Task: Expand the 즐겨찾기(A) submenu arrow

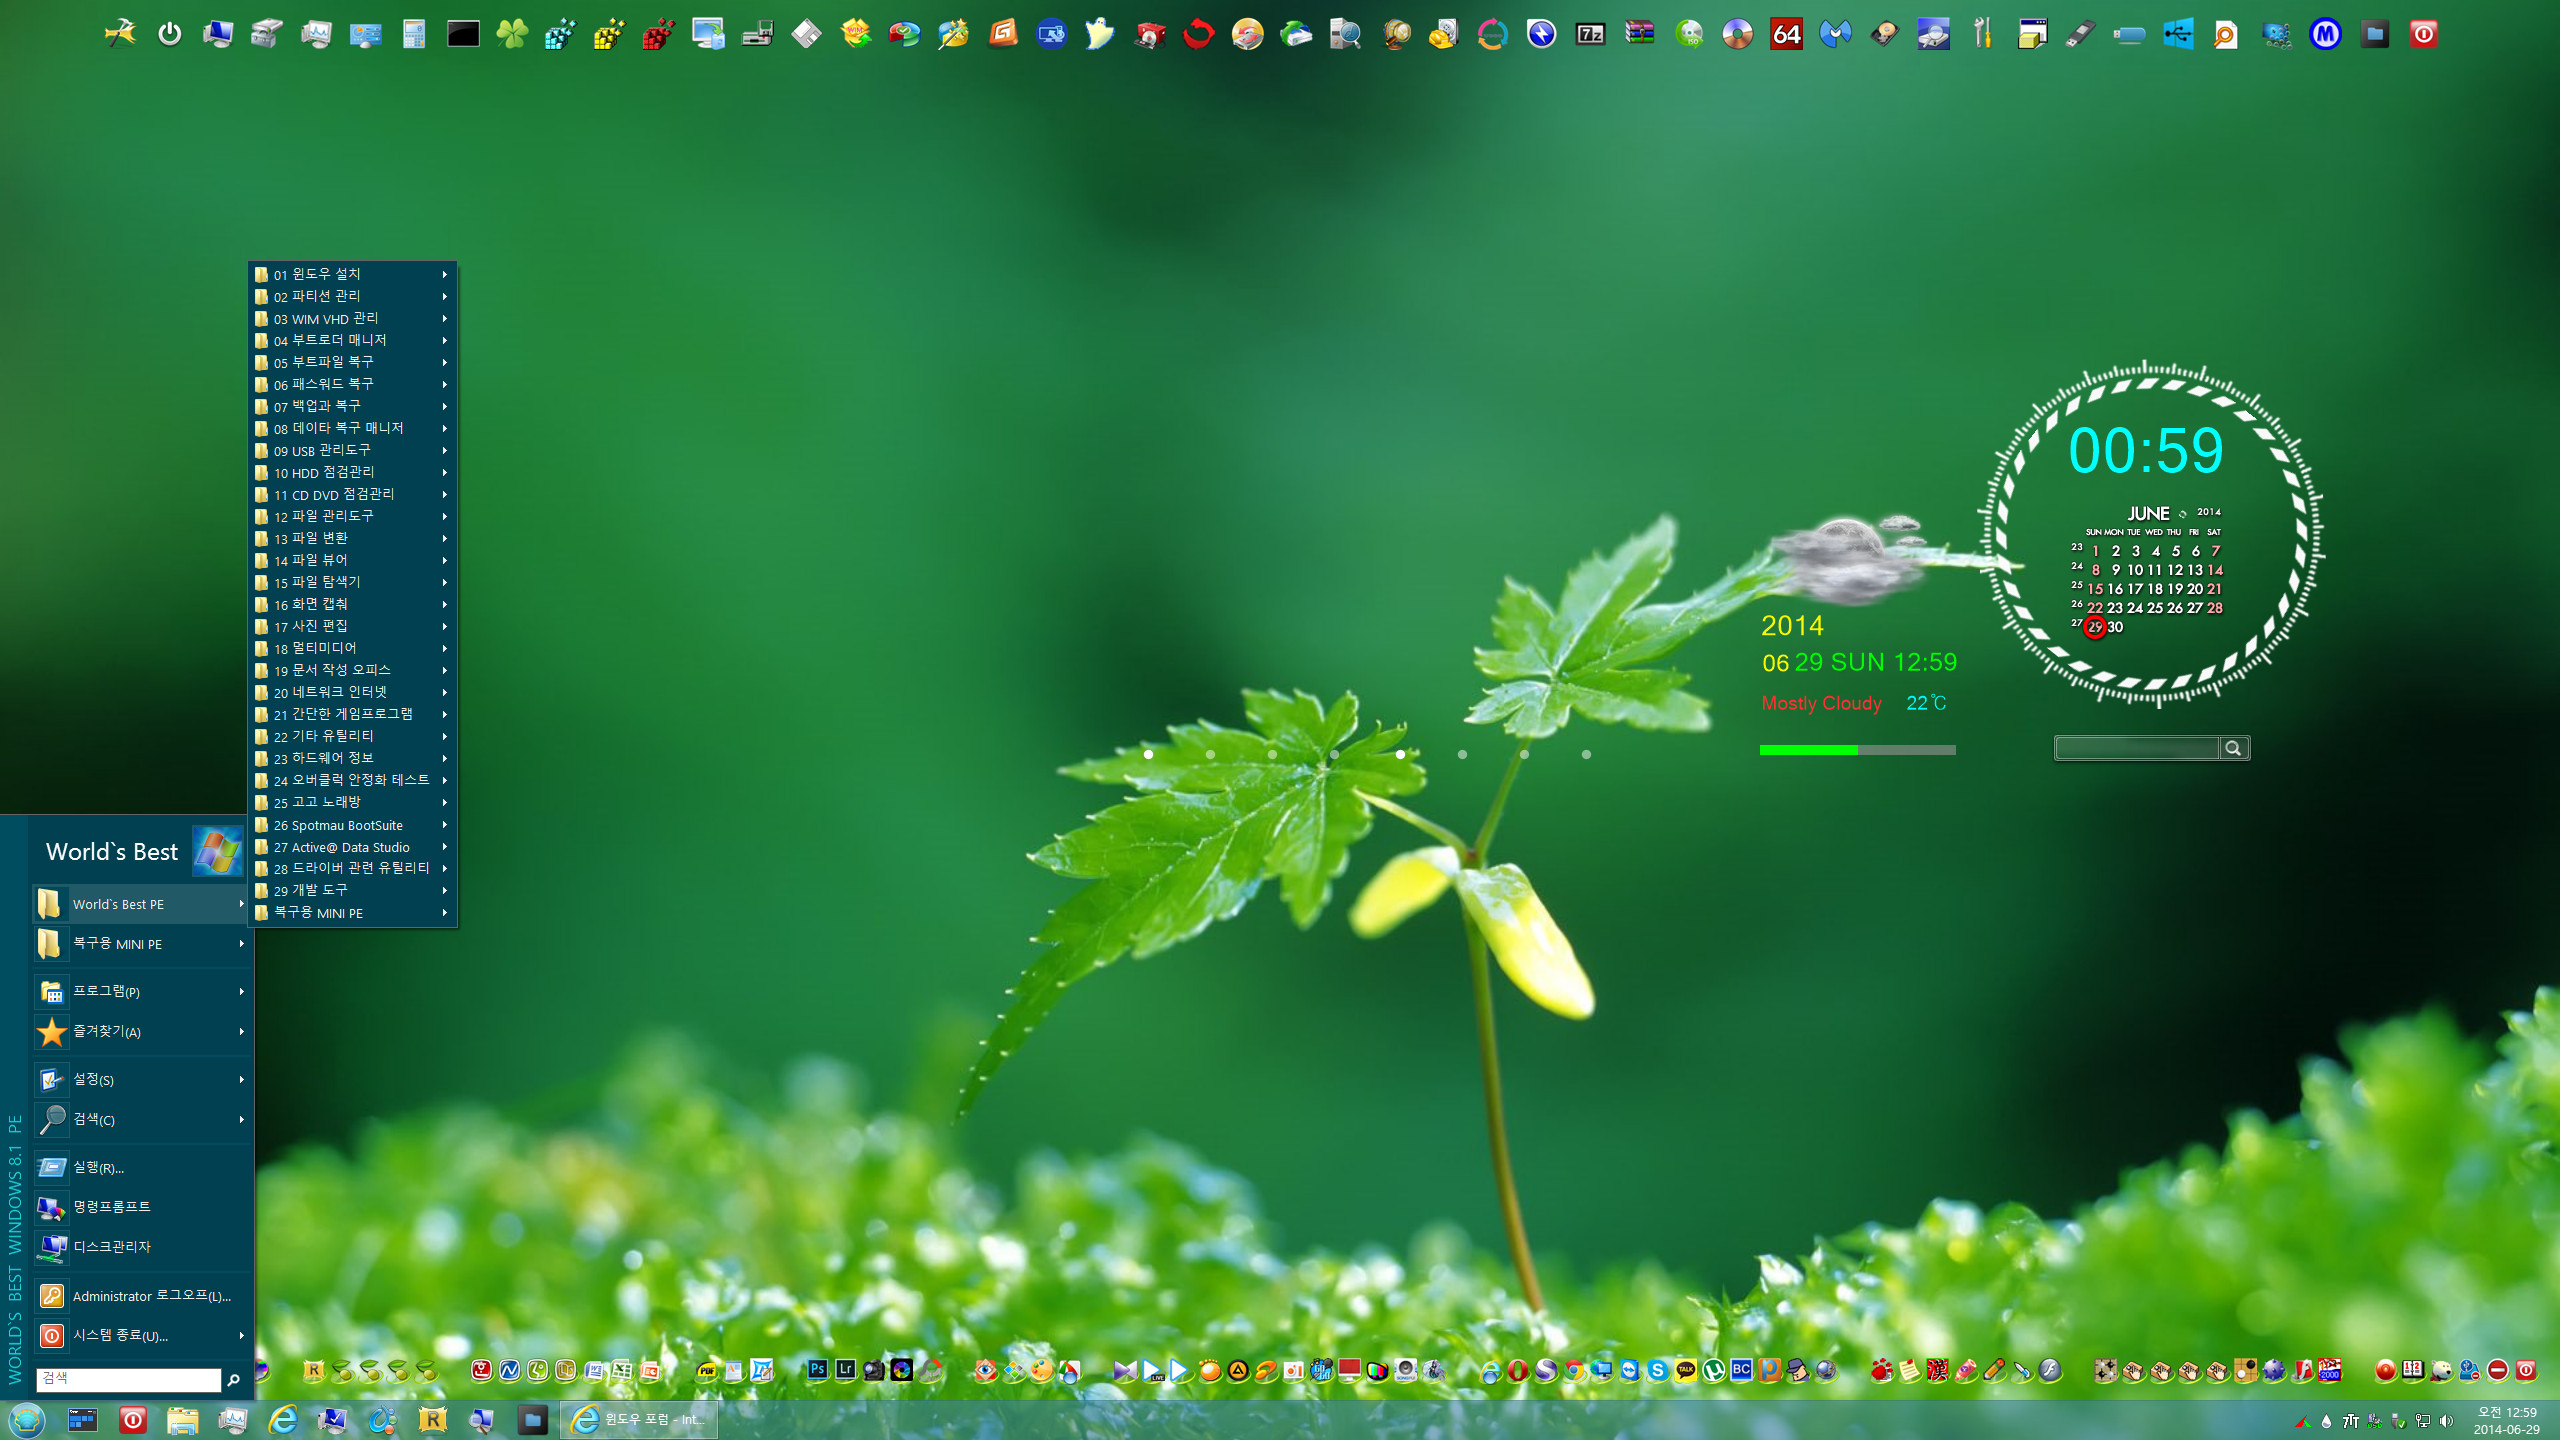Action: (241, 1031)
